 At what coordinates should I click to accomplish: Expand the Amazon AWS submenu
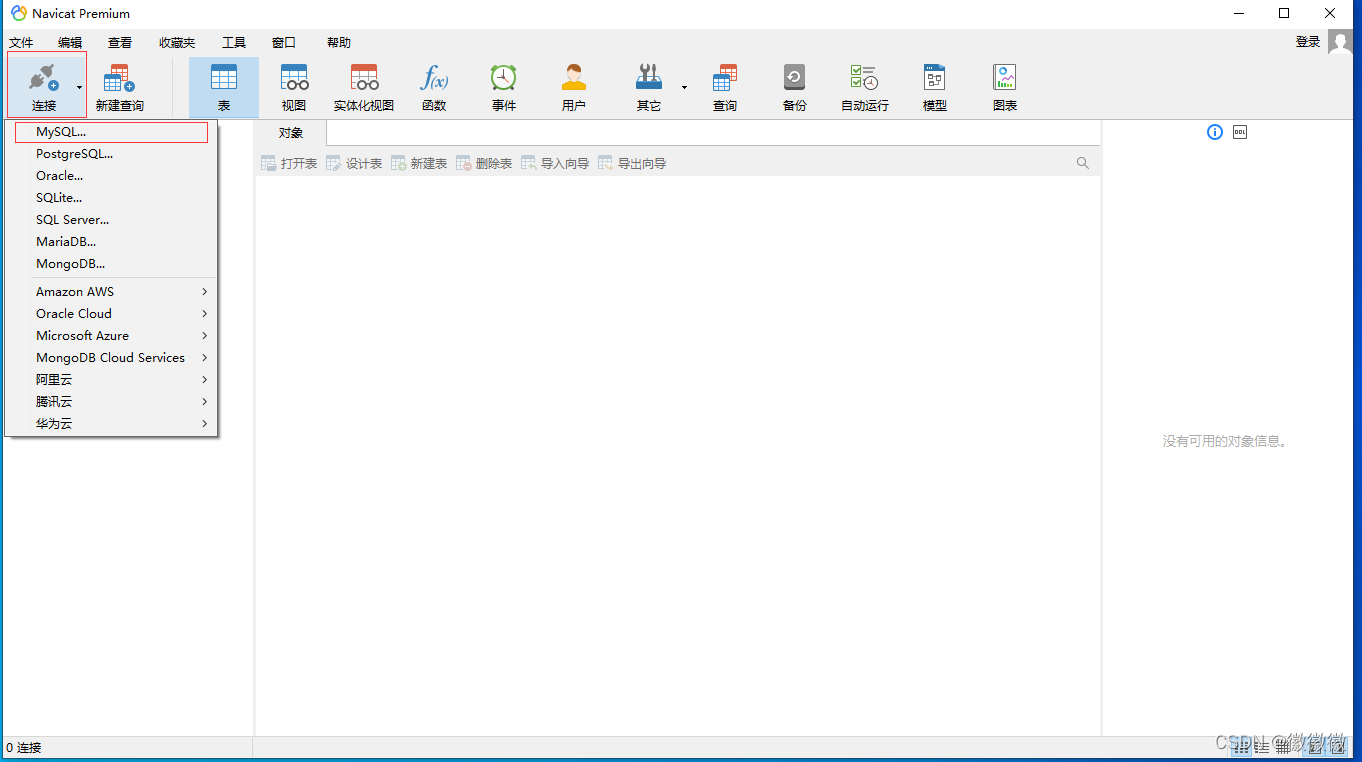pyautogui.click(x=111, y=292)
